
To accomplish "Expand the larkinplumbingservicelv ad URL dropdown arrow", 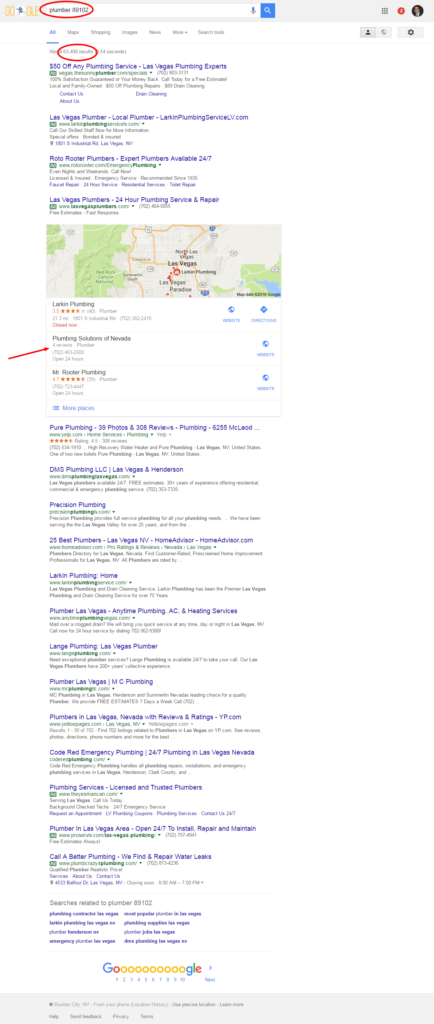I will click(143, 123).
